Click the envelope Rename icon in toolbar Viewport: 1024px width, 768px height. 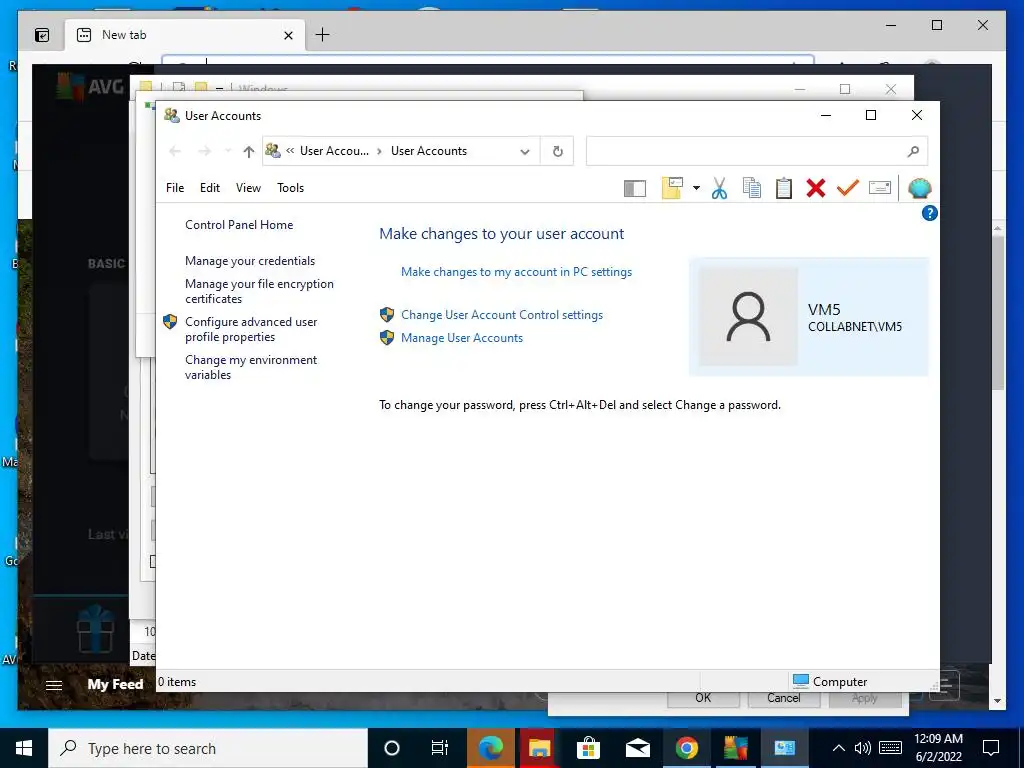tap(880, 188)
